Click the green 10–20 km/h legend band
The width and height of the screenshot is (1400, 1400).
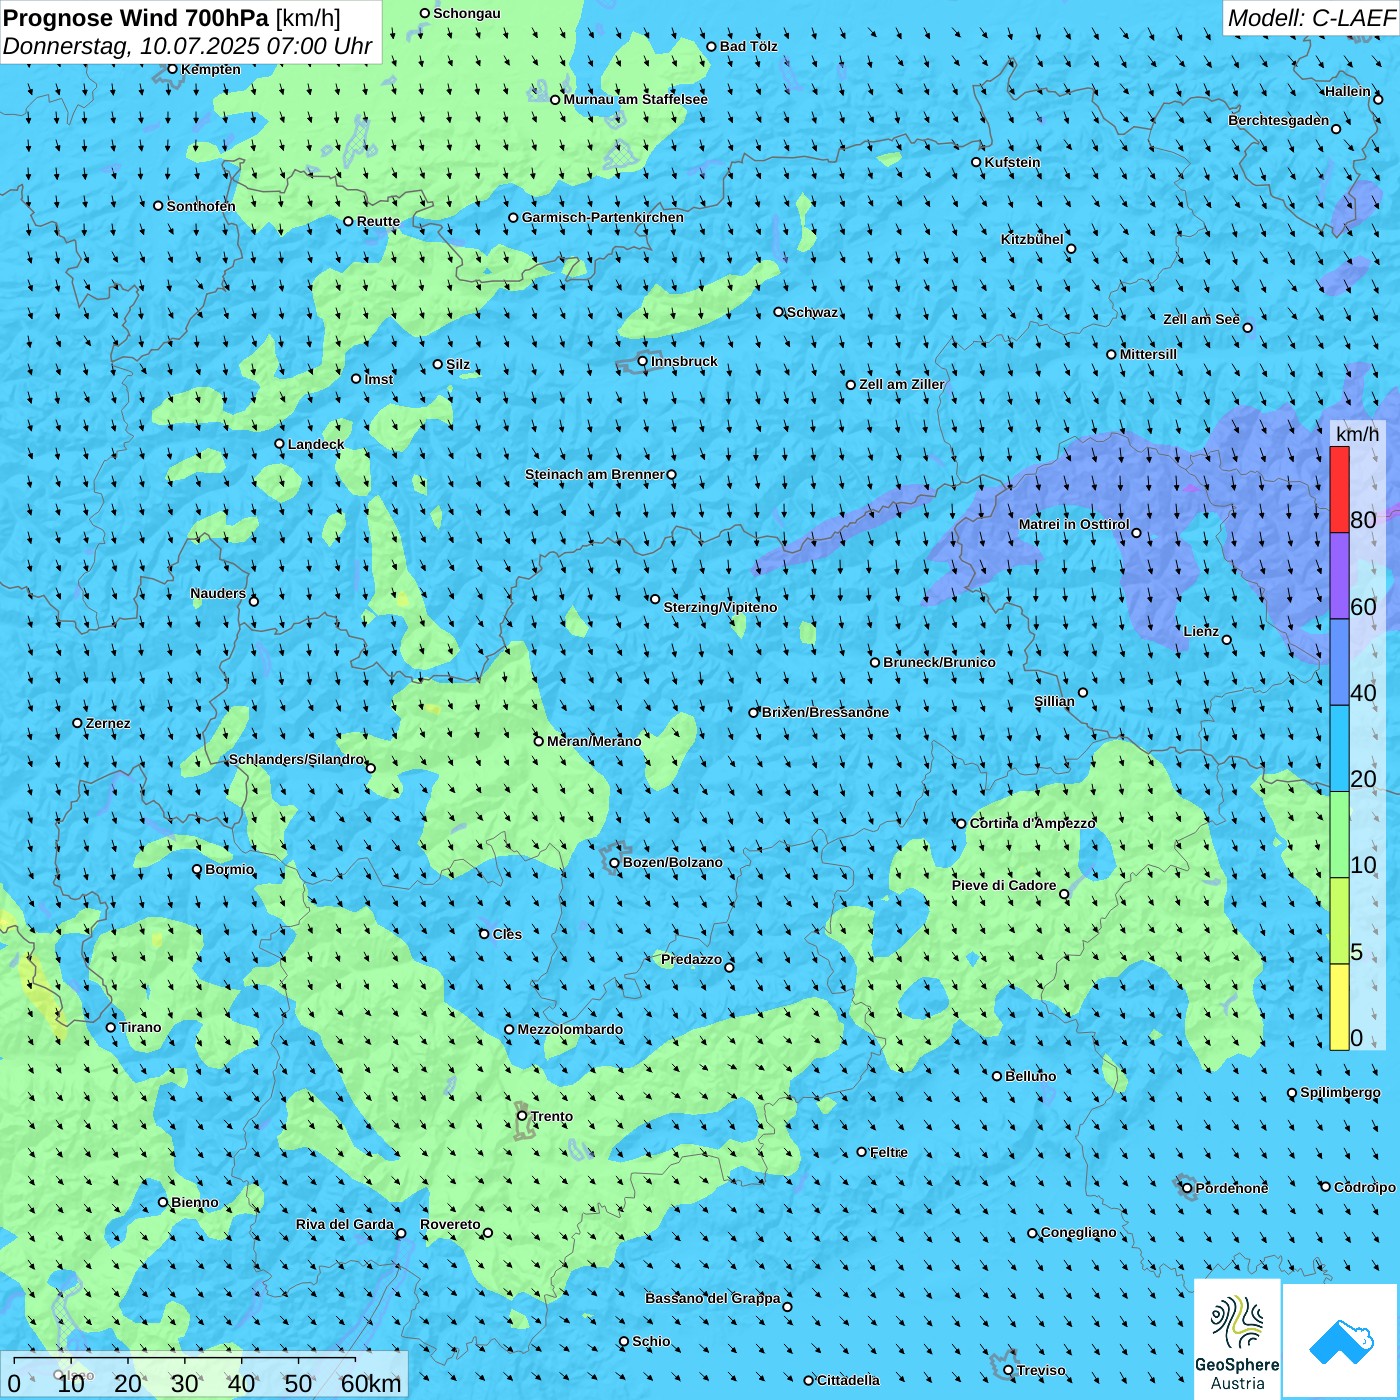point(1339,834)
